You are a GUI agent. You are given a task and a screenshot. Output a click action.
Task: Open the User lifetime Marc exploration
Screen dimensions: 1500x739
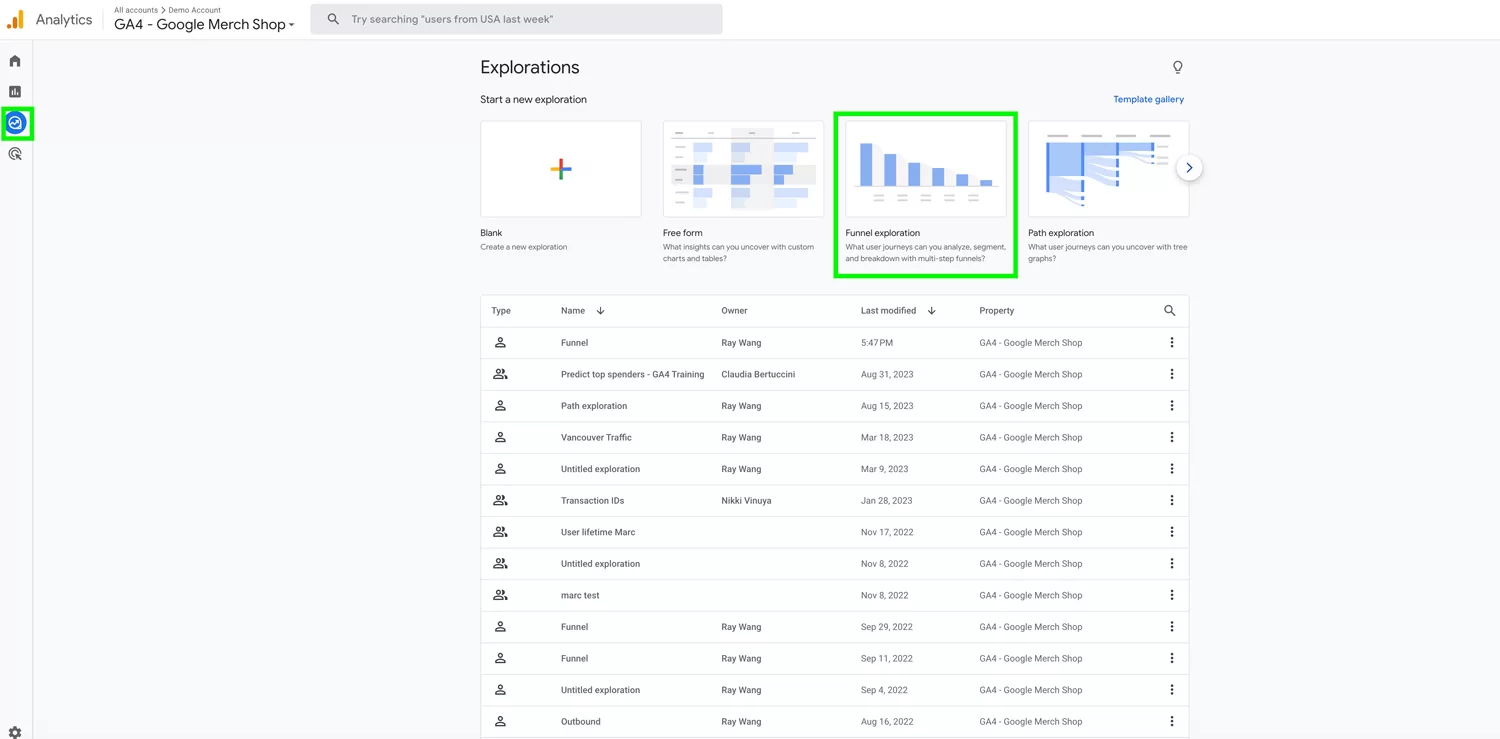[598, 532]
